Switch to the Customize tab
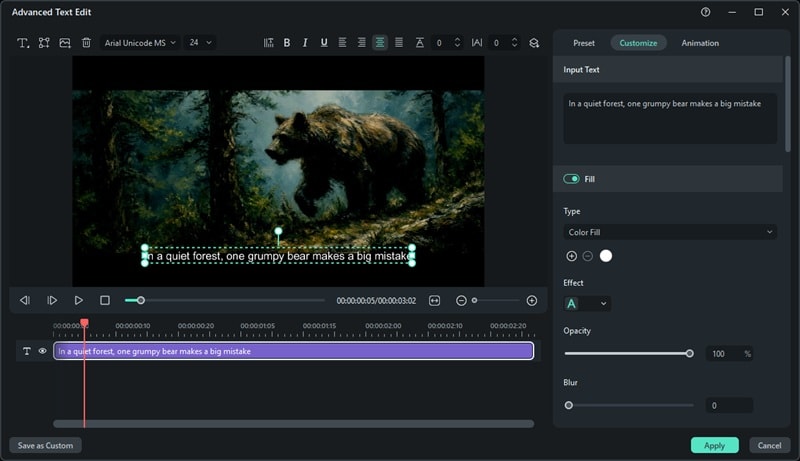This screenshot has height=461, width=800. 638,43
